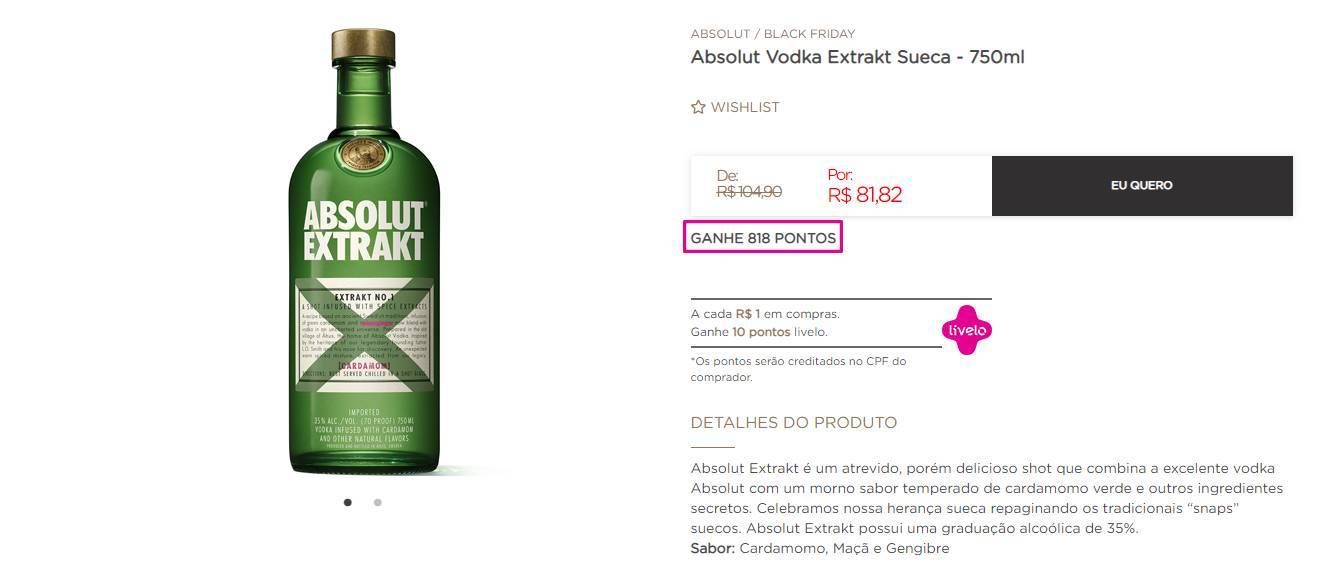Click the crossed-out price R$ 104,90
Viewport: 1329px width, 568px height.
pyautogui.click(x=749, y=192)
